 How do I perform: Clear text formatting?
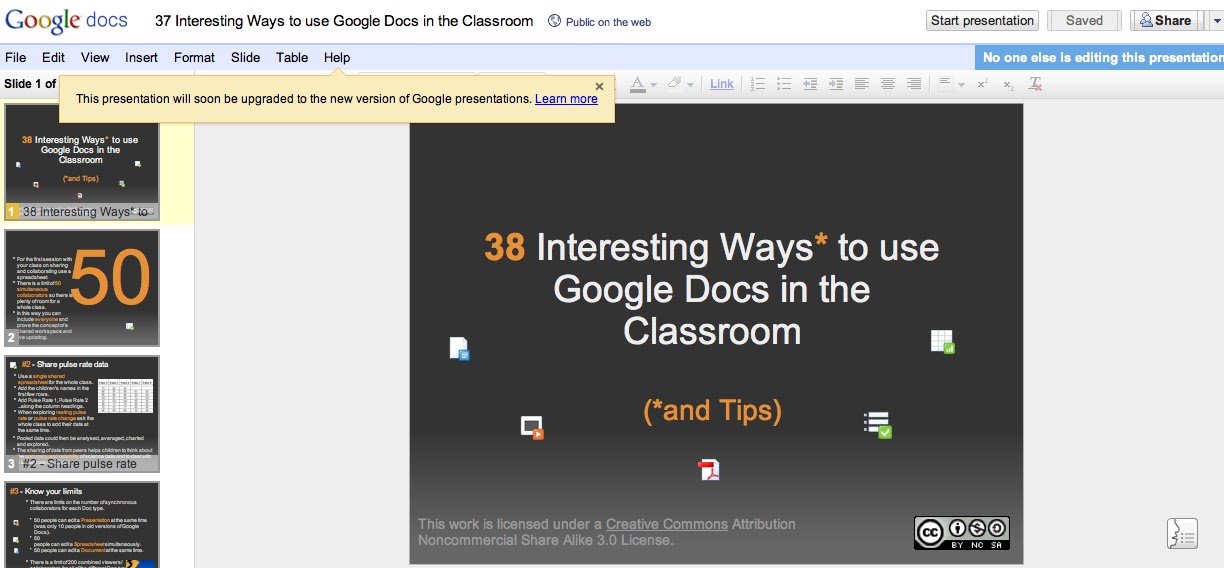1036,84
